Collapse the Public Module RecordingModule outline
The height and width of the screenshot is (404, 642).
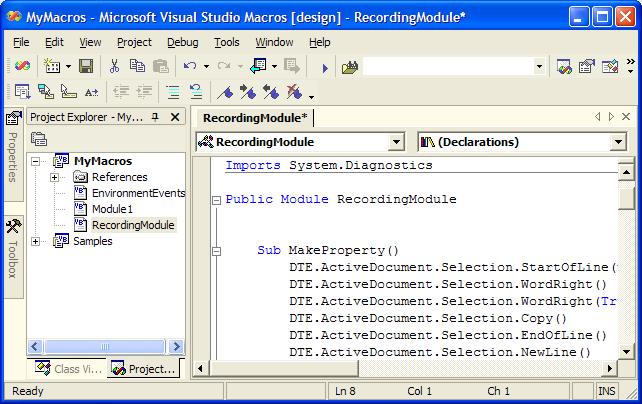pos(217,200)
